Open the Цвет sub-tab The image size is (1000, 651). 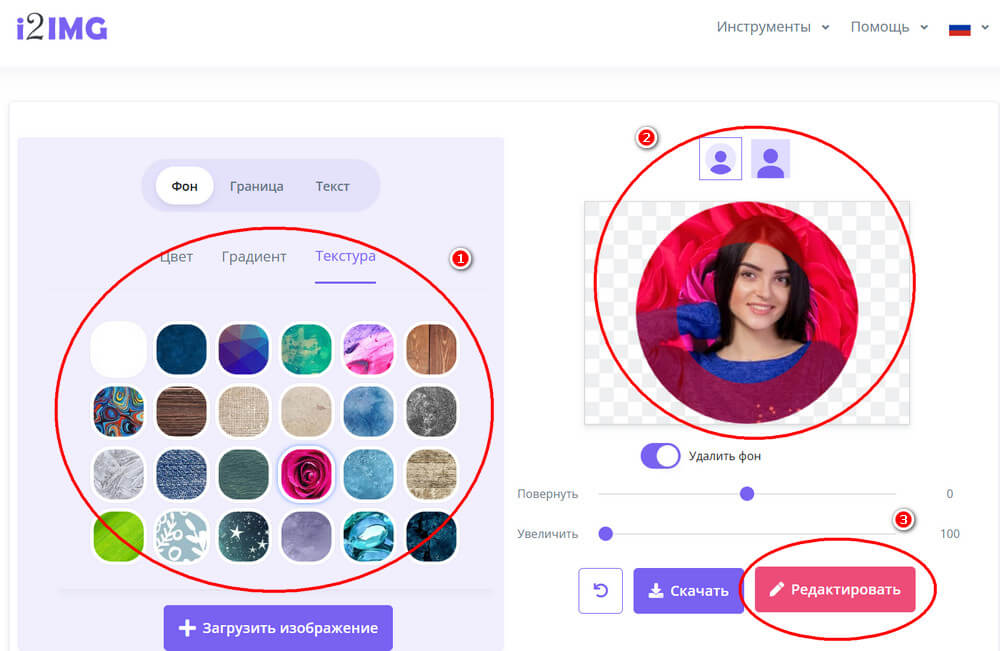point(177,256)
